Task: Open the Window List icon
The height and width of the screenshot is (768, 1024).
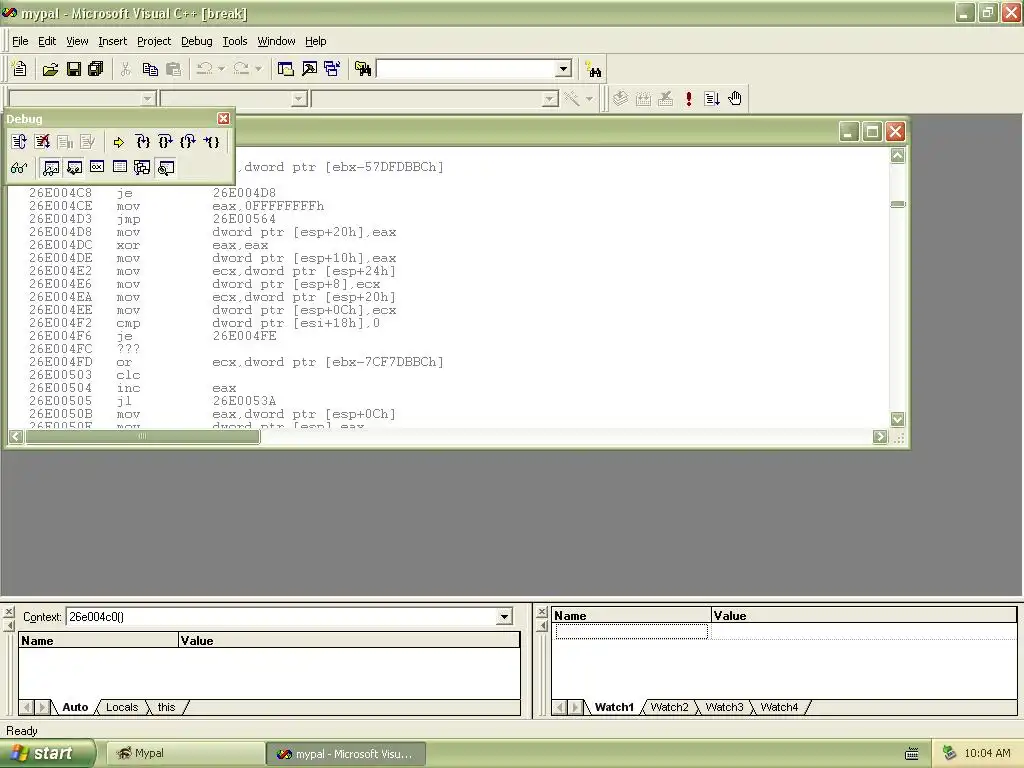Action: [x=332, y=69]
